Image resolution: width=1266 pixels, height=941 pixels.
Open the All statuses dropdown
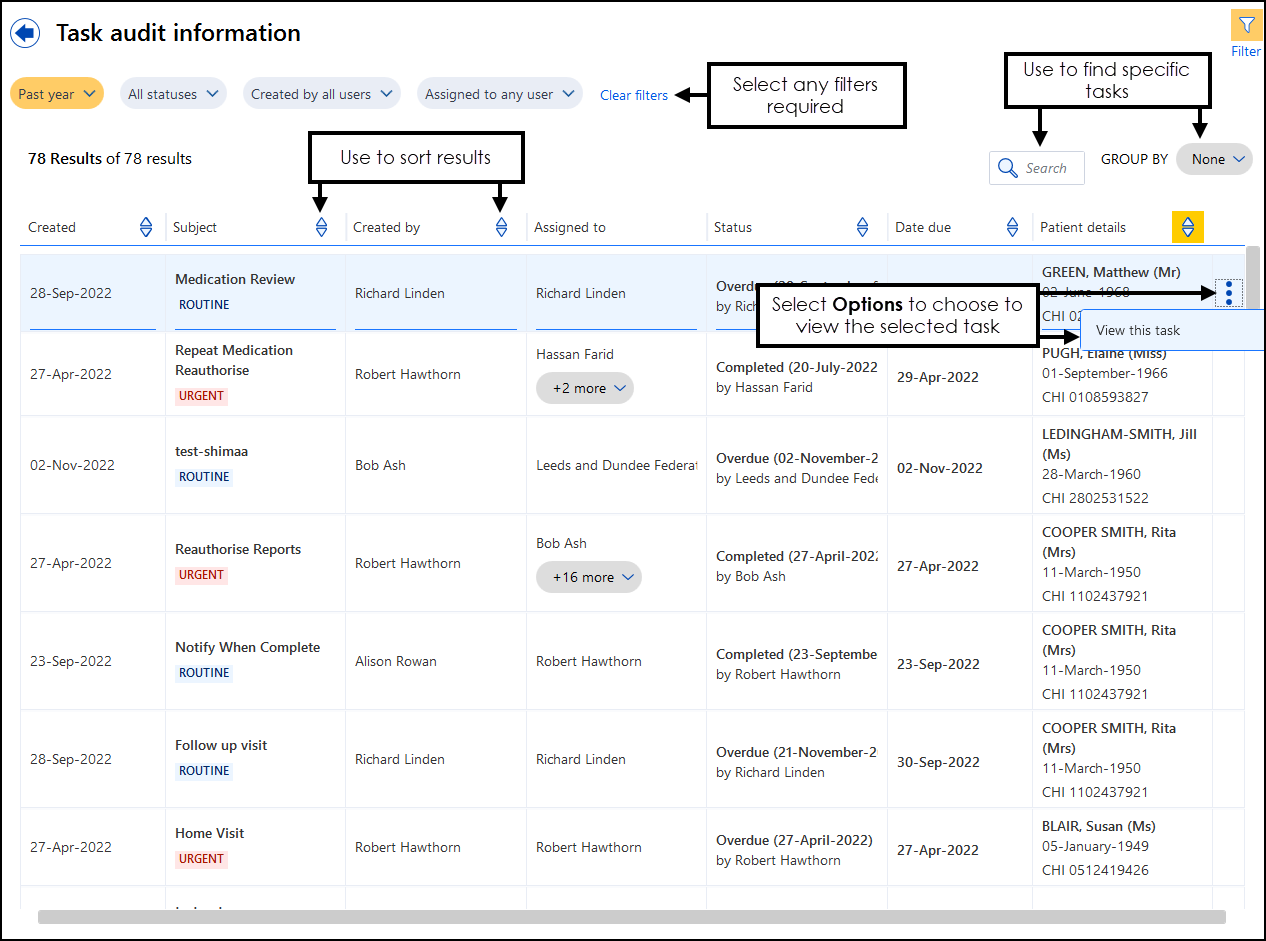click(x=173, y=94)
